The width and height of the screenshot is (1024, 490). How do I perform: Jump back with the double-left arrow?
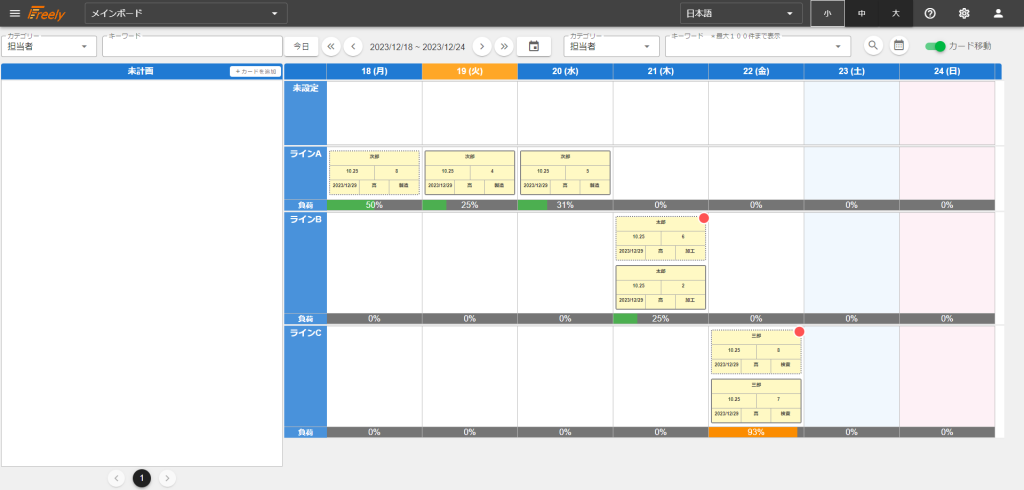click(x=331, y=46)
